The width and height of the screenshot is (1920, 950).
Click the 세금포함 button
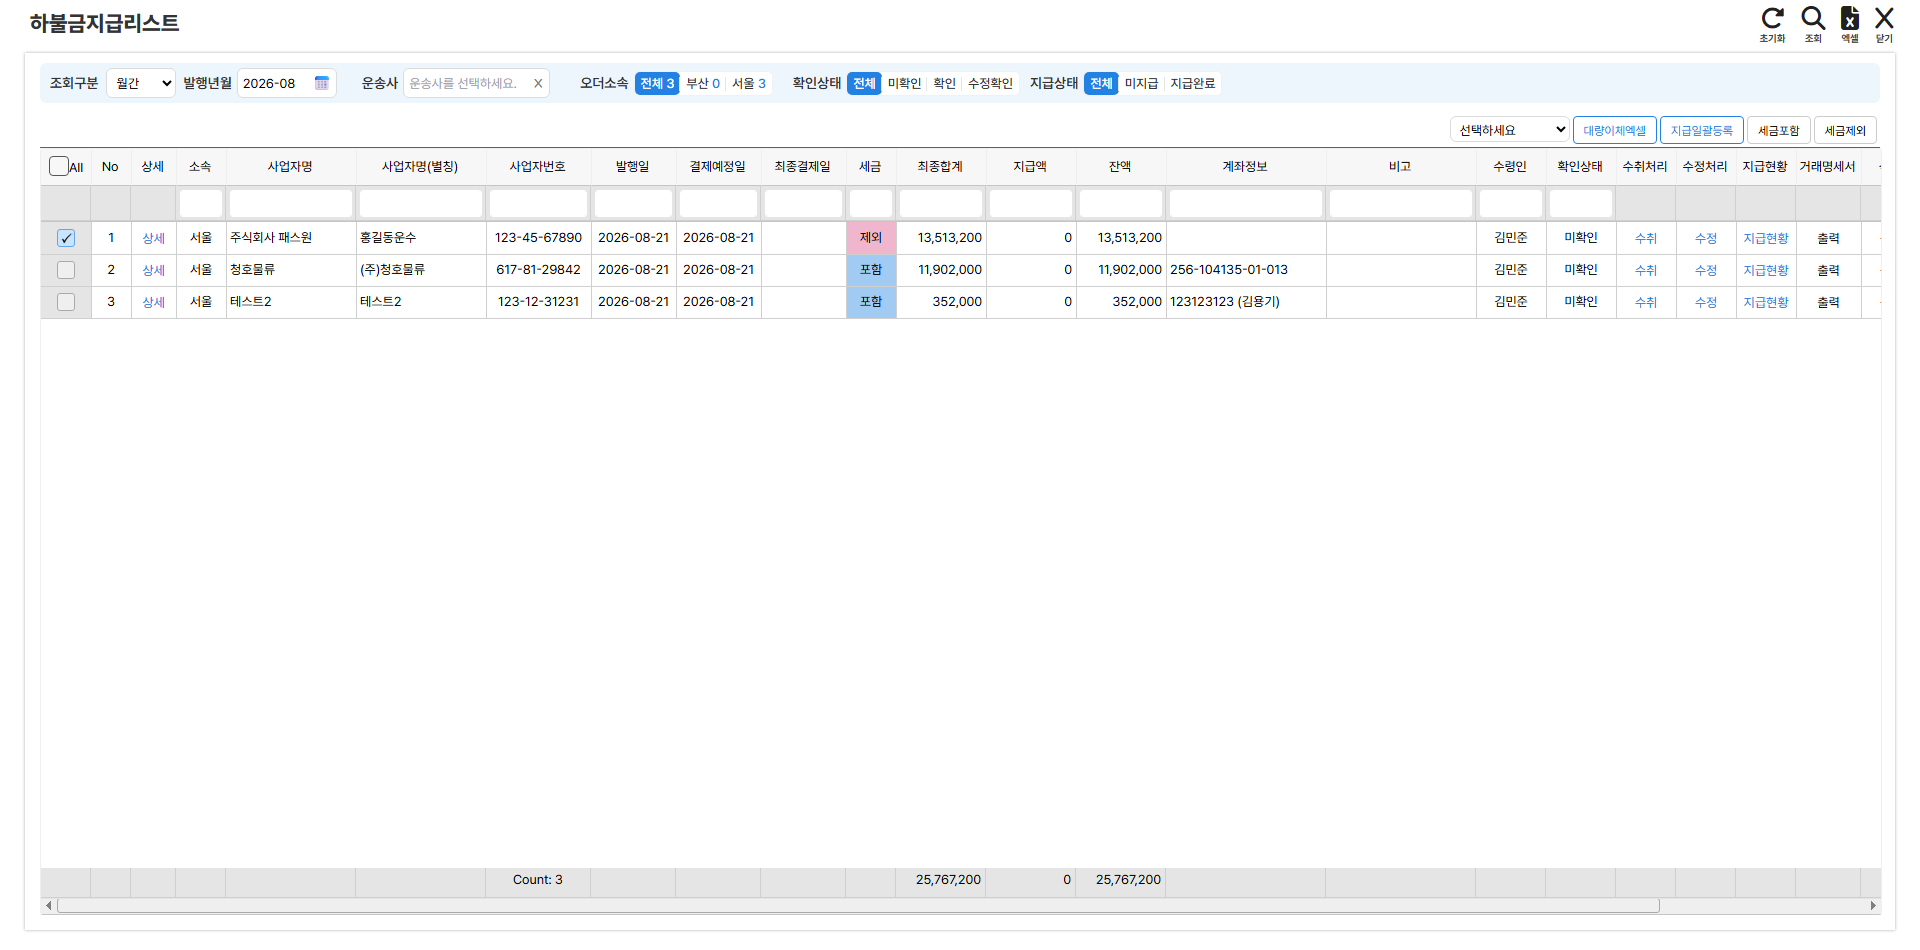pos(1778,130)
